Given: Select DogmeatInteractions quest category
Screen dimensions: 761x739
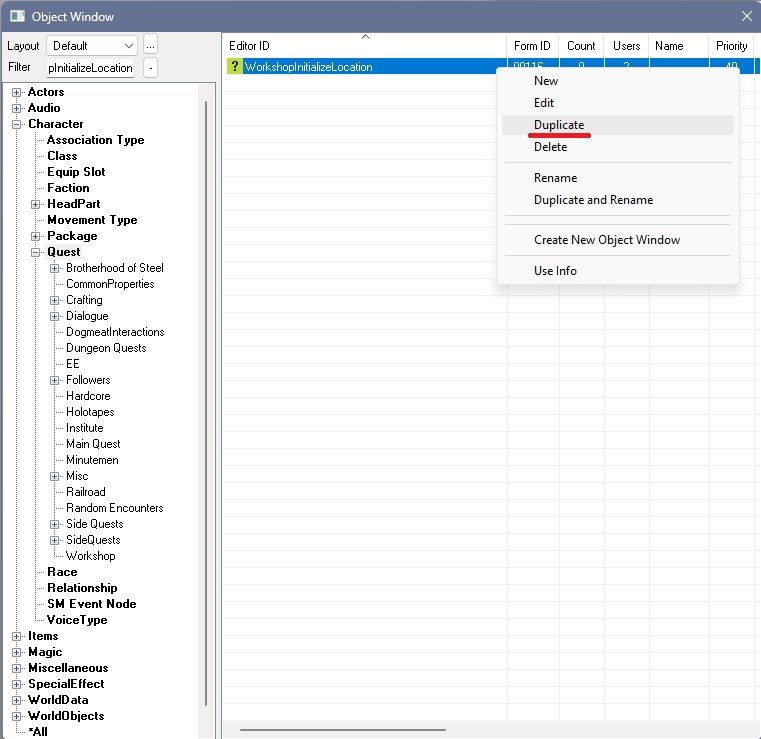Looking at the screenshot, I should click(115, 332).
